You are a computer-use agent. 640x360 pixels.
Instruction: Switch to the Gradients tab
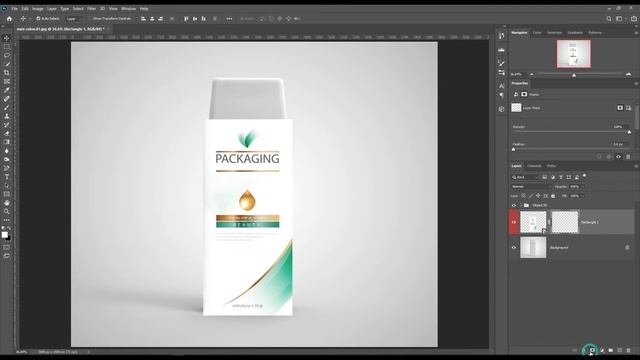(x=575, y=33)
